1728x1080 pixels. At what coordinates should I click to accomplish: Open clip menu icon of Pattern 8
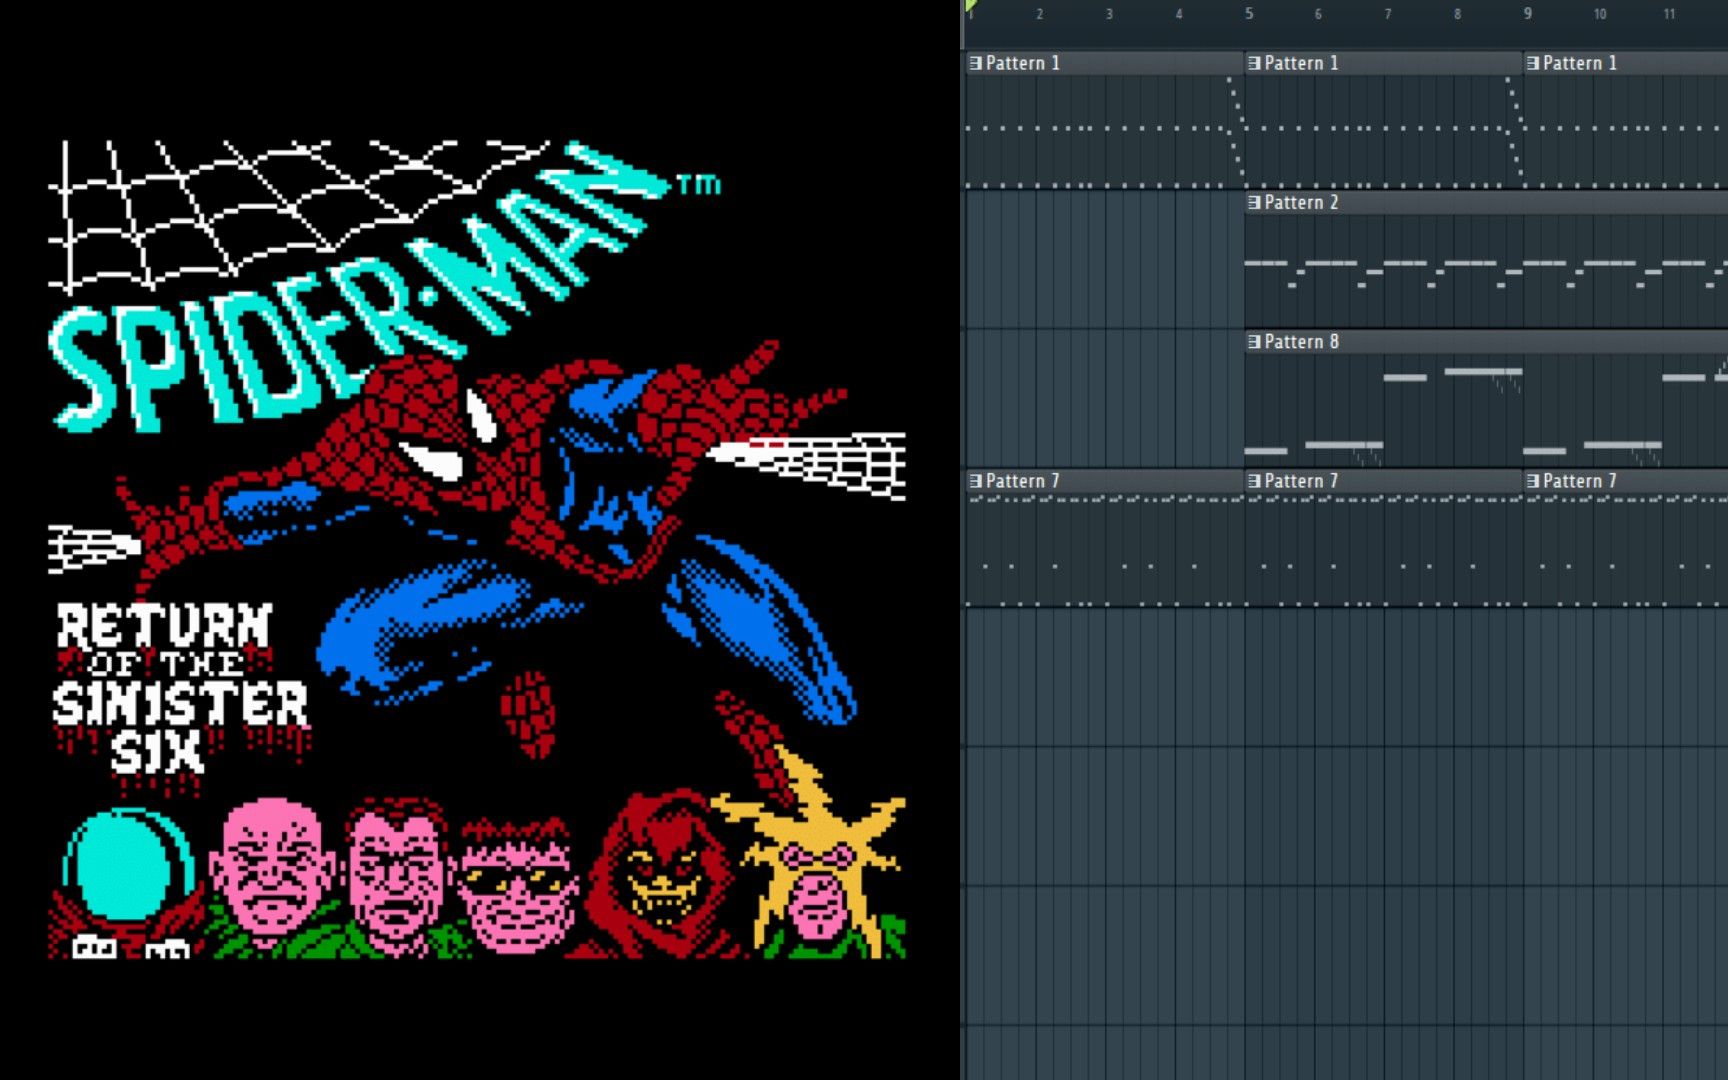pos(1254,341)
